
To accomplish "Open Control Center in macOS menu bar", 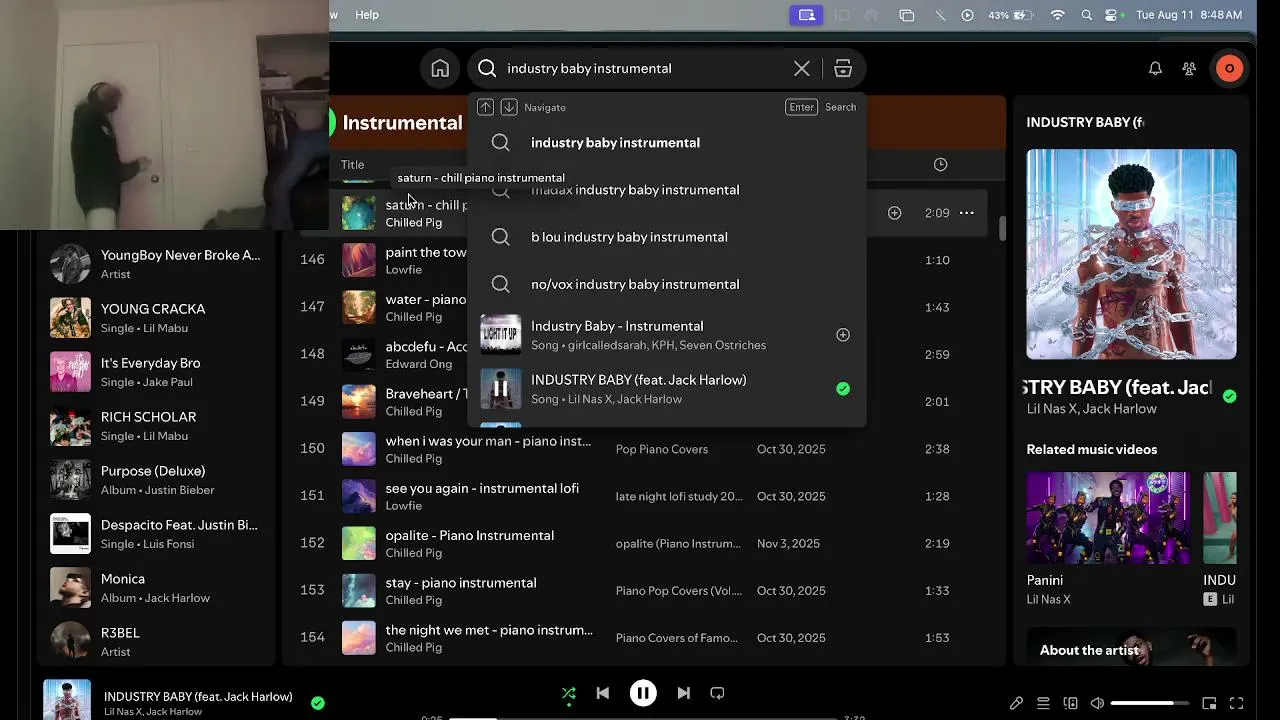I will pos(1111,15).
